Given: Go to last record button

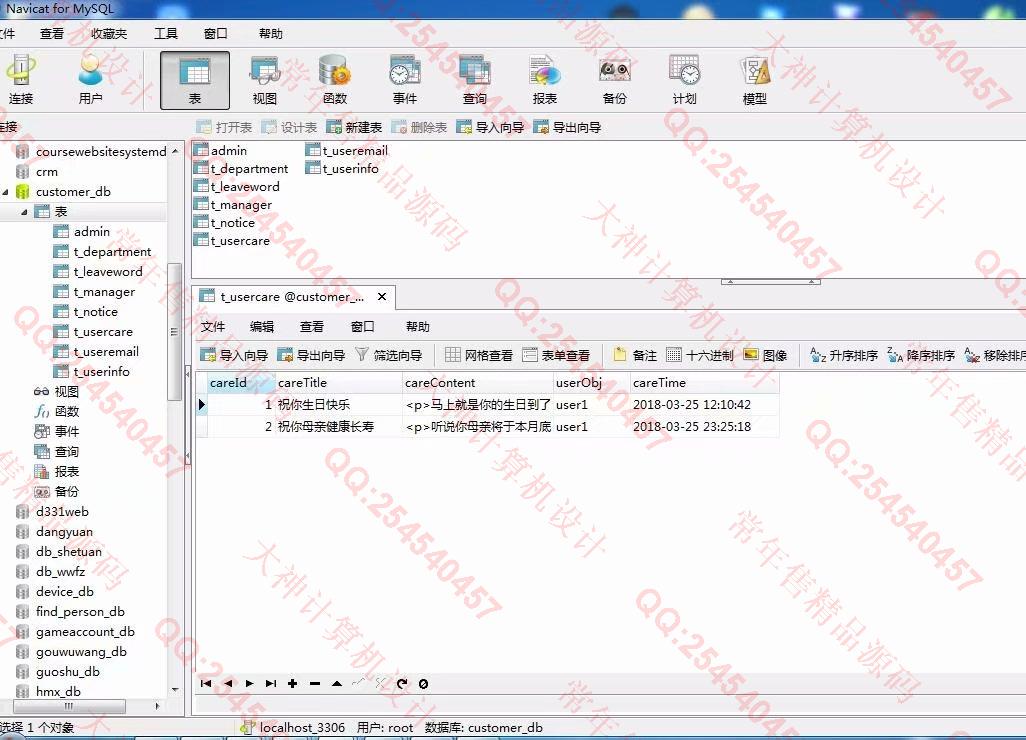Looking at the screenshot, I should tap(271, 683).
